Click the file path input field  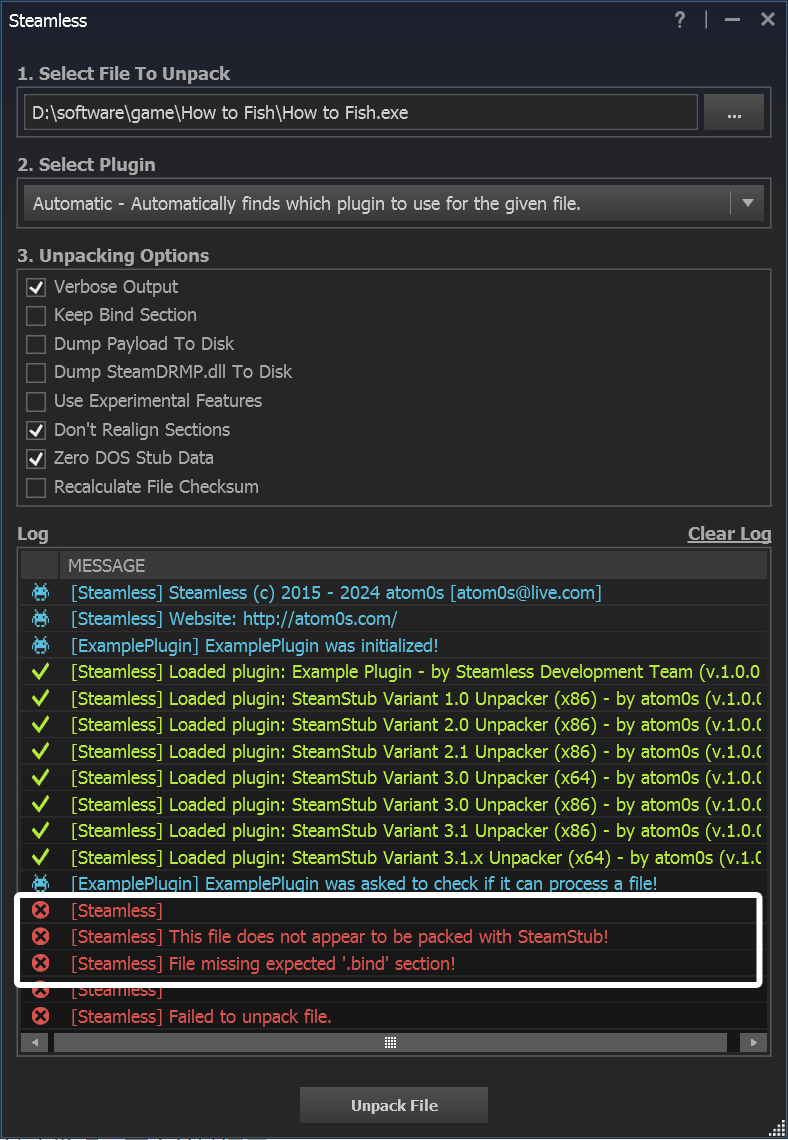(x=361, y=113)
